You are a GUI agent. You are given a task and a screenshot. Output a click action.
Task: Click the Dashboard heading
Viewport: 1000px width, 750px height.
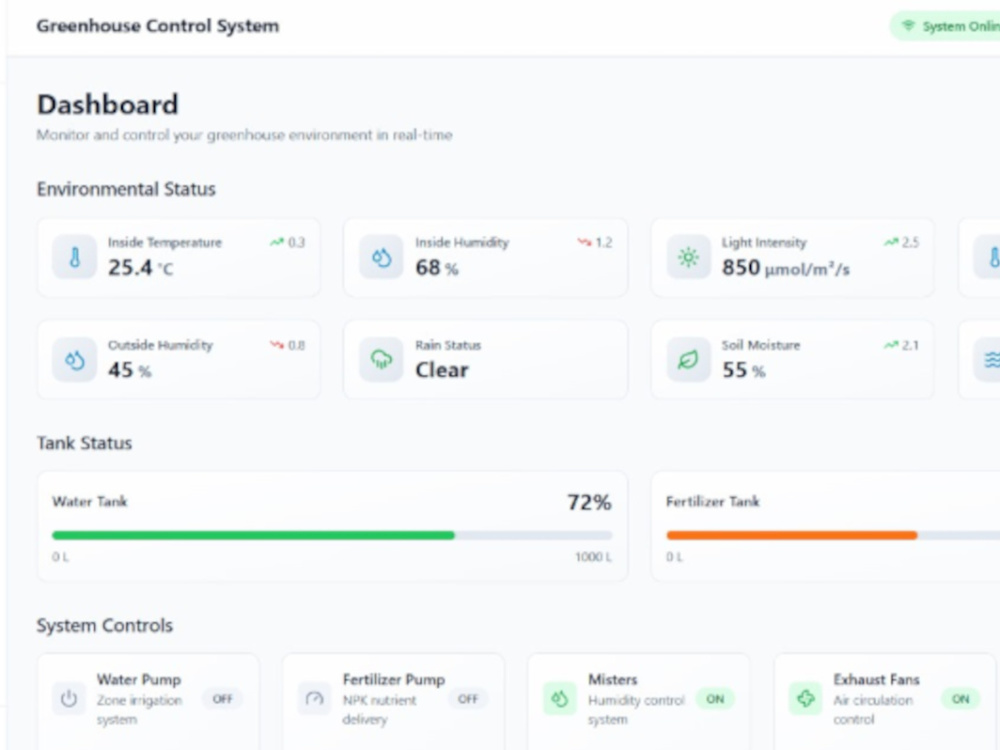107,105
